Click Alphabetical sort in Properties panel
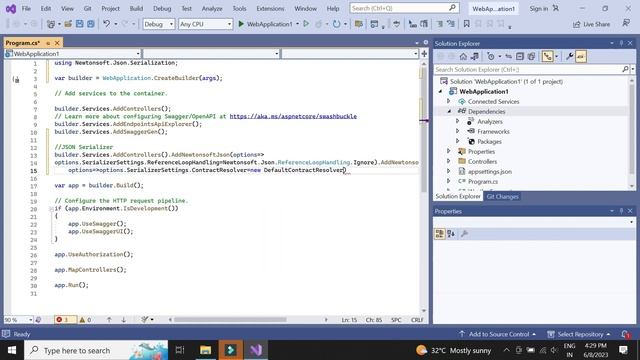Viewport: 640px width, 360px height. point(451,233)
